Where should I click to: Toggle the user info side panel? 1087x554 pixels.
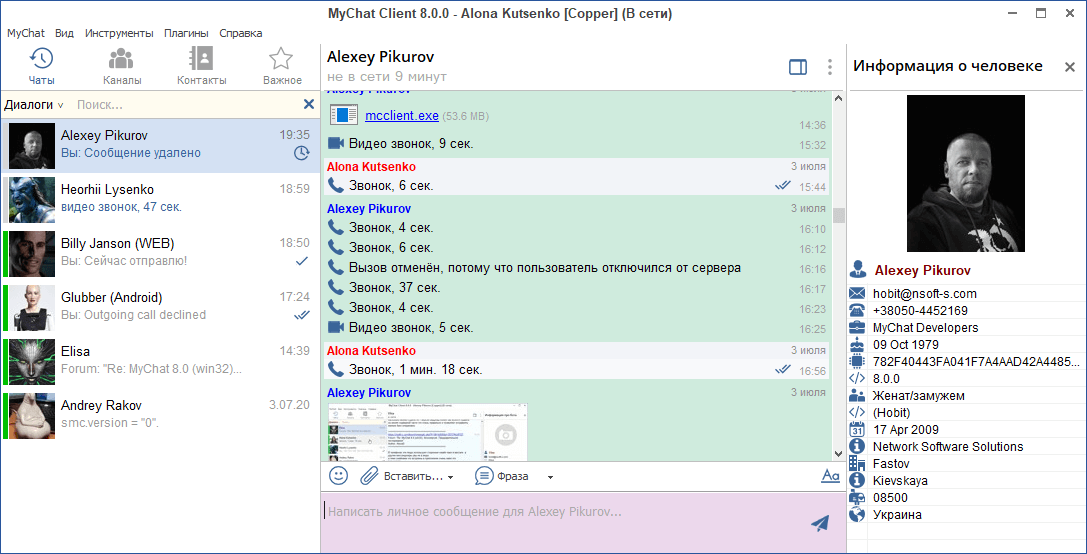(x=797, y=67)
